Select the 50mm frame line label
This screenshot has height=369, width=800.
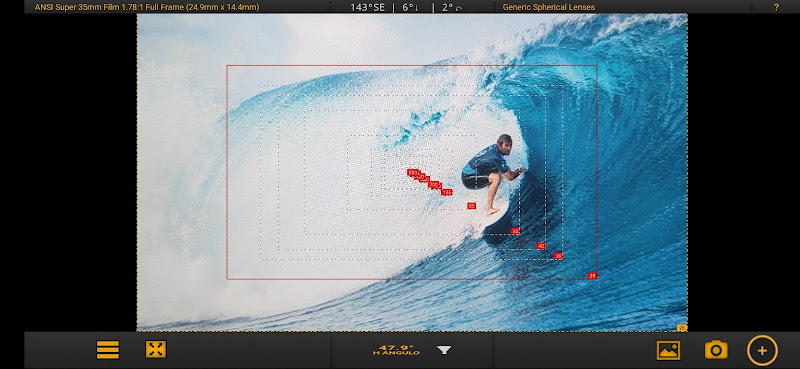click(x=516, y=231)
